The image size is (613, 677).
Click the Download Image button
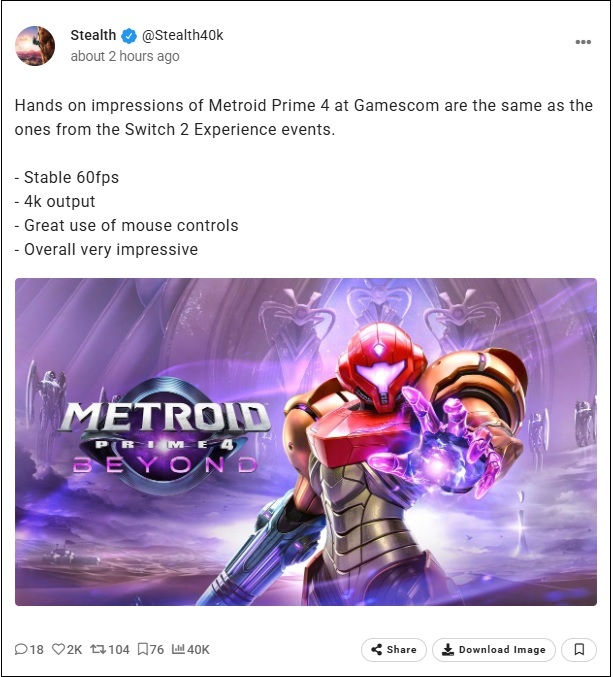click(x=494, y=649)
